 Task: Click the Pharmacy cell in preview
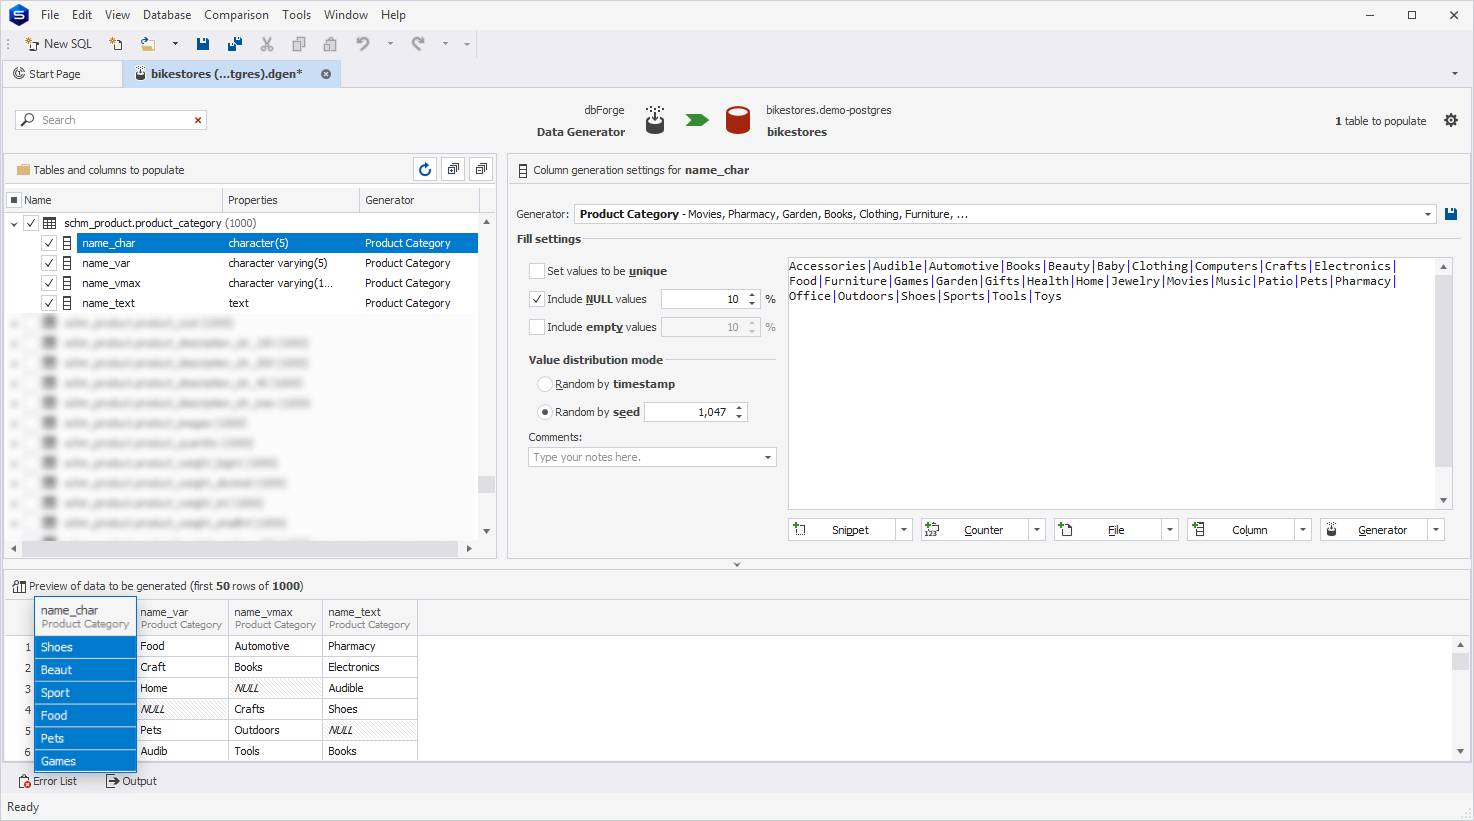(x=369, y=646)
